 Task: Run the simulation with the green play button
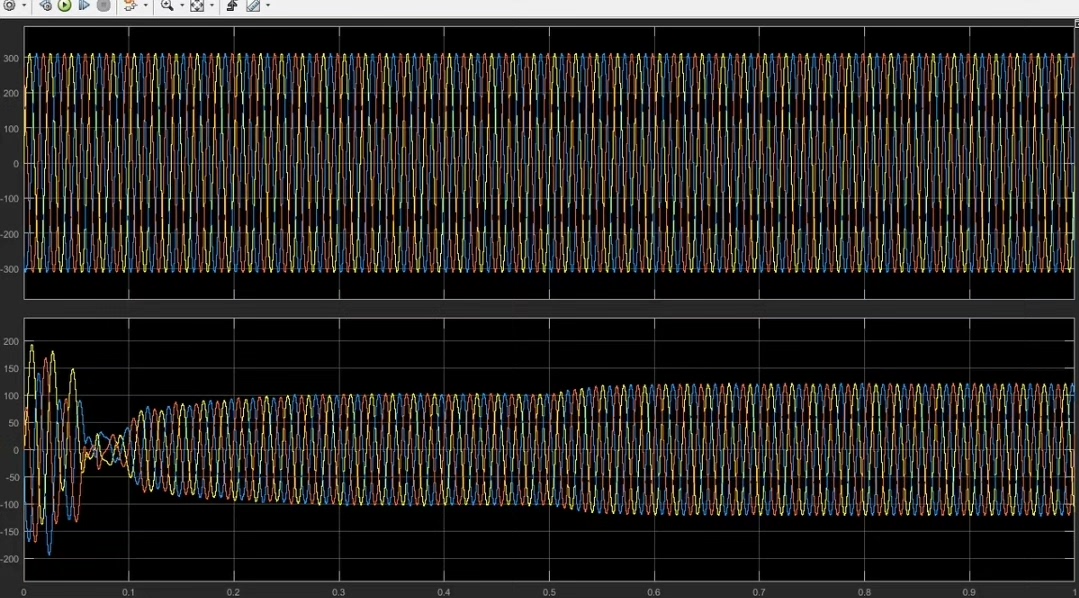(65, 6)
